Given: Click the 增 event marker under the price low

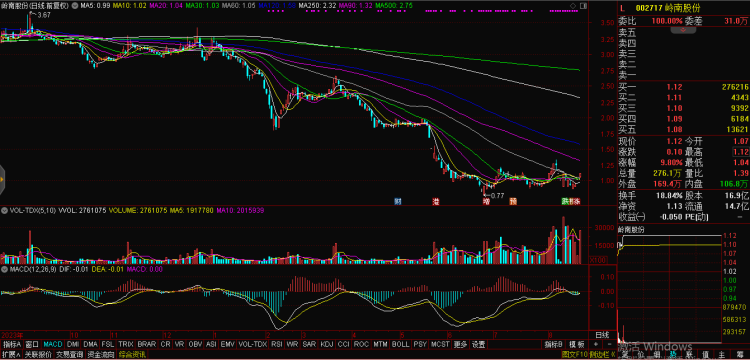Looking at the screenshot, I should [x=486, y=201].
